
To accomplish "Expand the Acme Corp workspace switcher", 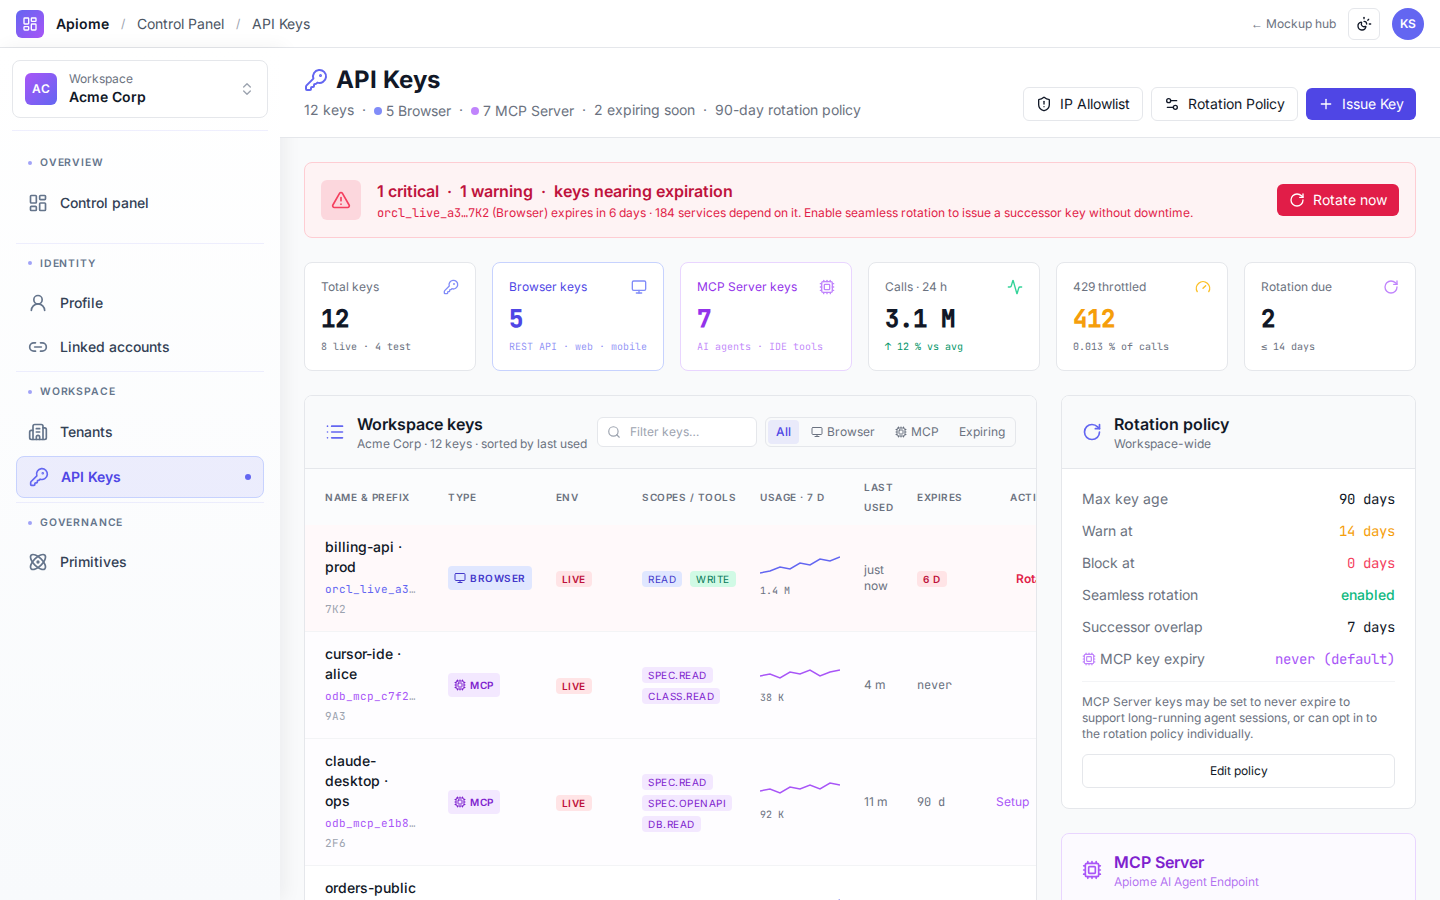I will tap(140, 89).
